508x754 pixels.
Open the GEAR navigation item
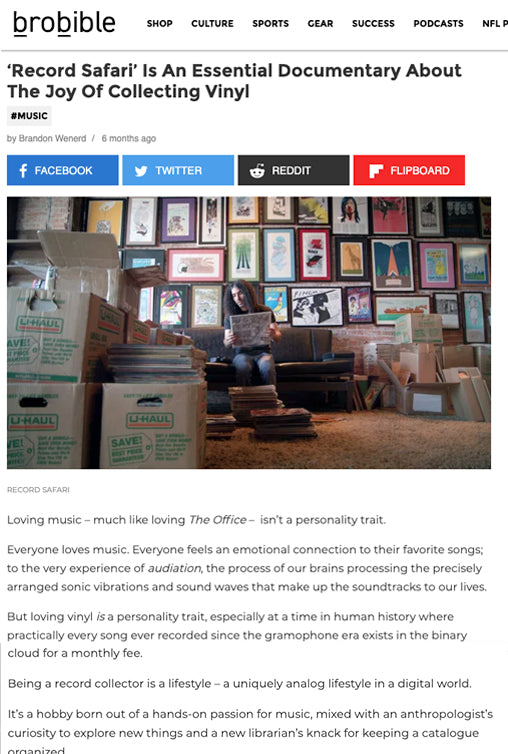(x=320, y=24)
